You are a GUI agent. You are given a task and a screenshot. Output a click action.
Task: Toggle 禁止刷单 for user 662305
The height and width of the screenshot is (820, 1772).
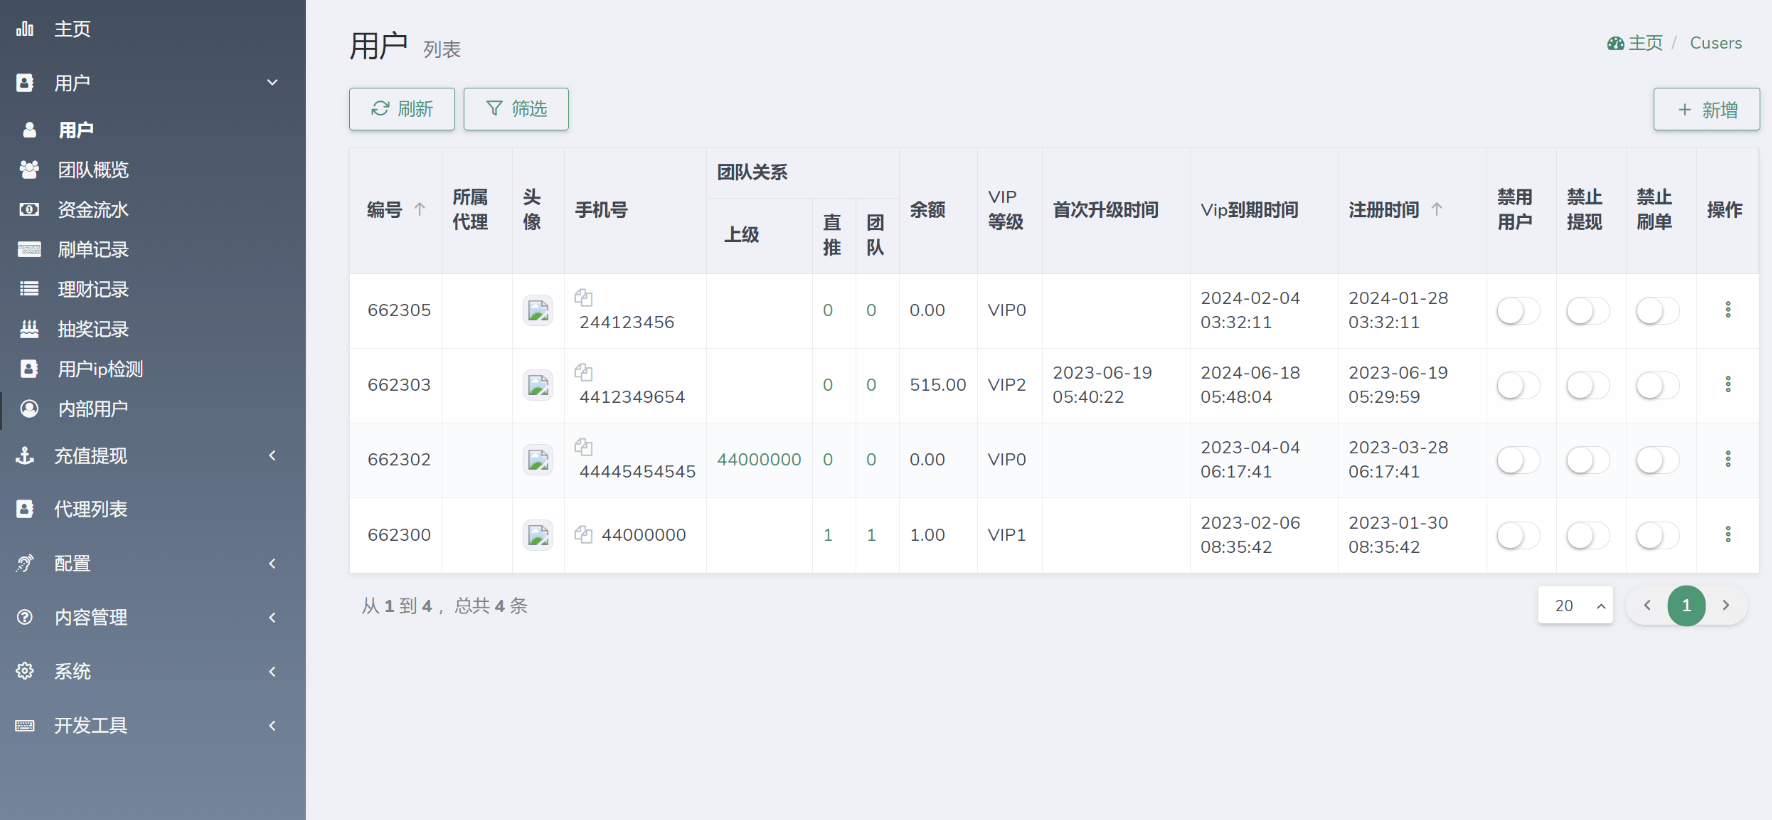point(1657,311)
